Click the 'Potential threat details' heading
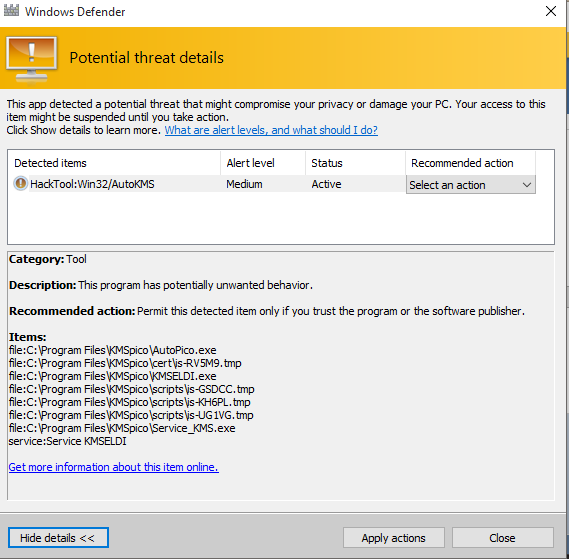Image resolution: width=569 pixels, height=559 pixels. click(147, 58)
